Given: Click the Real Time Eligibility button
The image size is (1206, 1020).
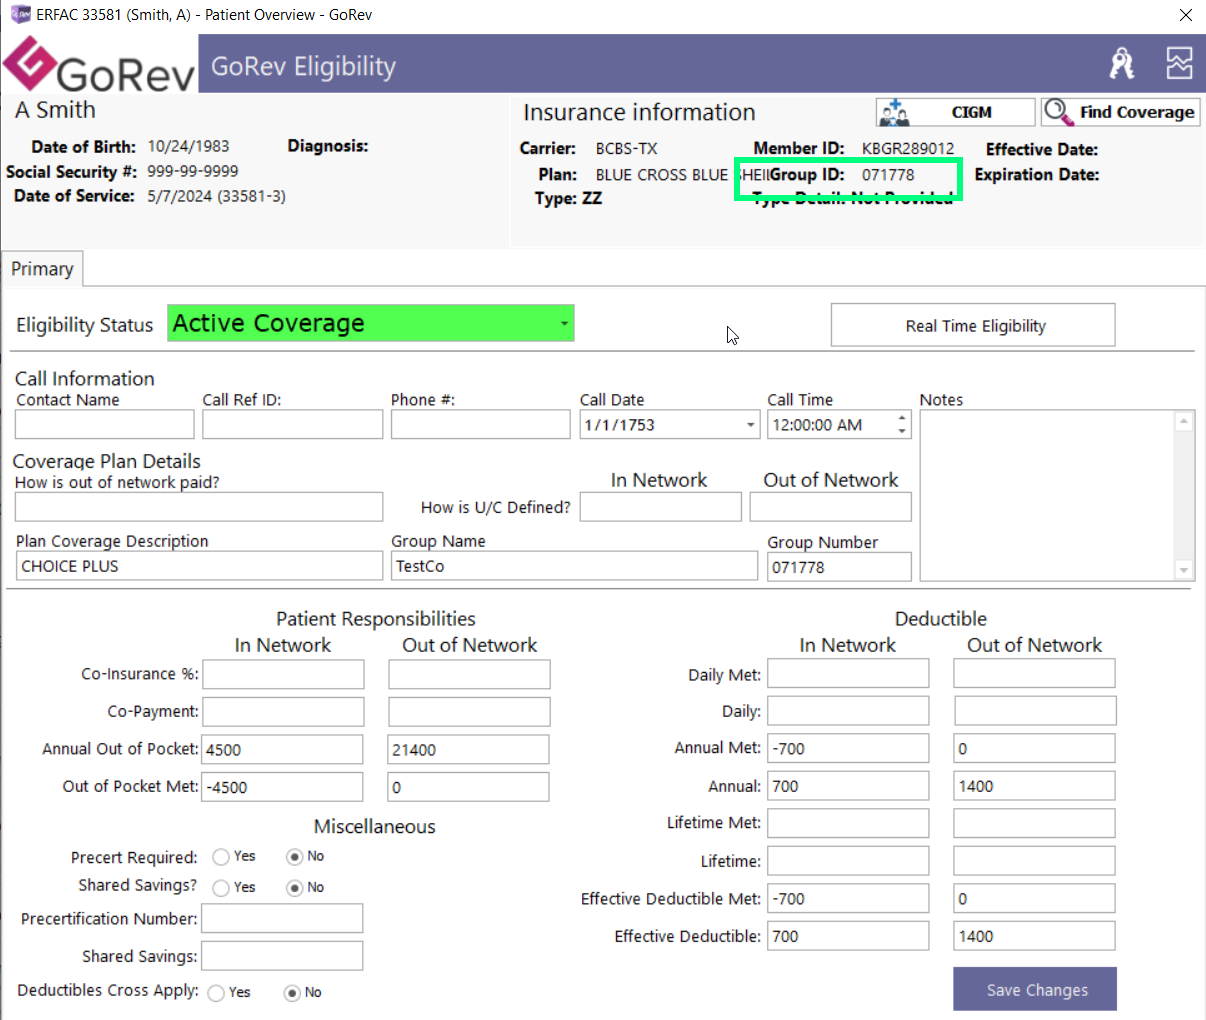Looking at the screenshot, I should coord(973,325).
